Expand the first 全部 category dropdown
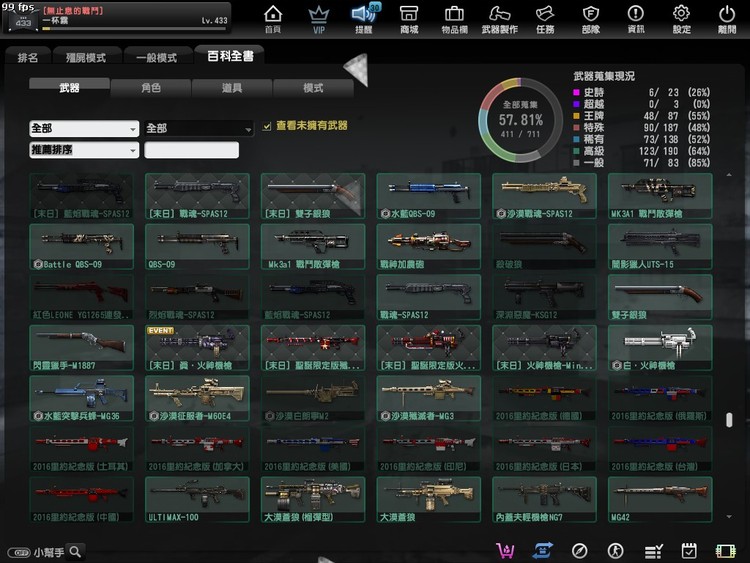The height and width of the screenshot is (563, 750). click(x=84, y=129)
